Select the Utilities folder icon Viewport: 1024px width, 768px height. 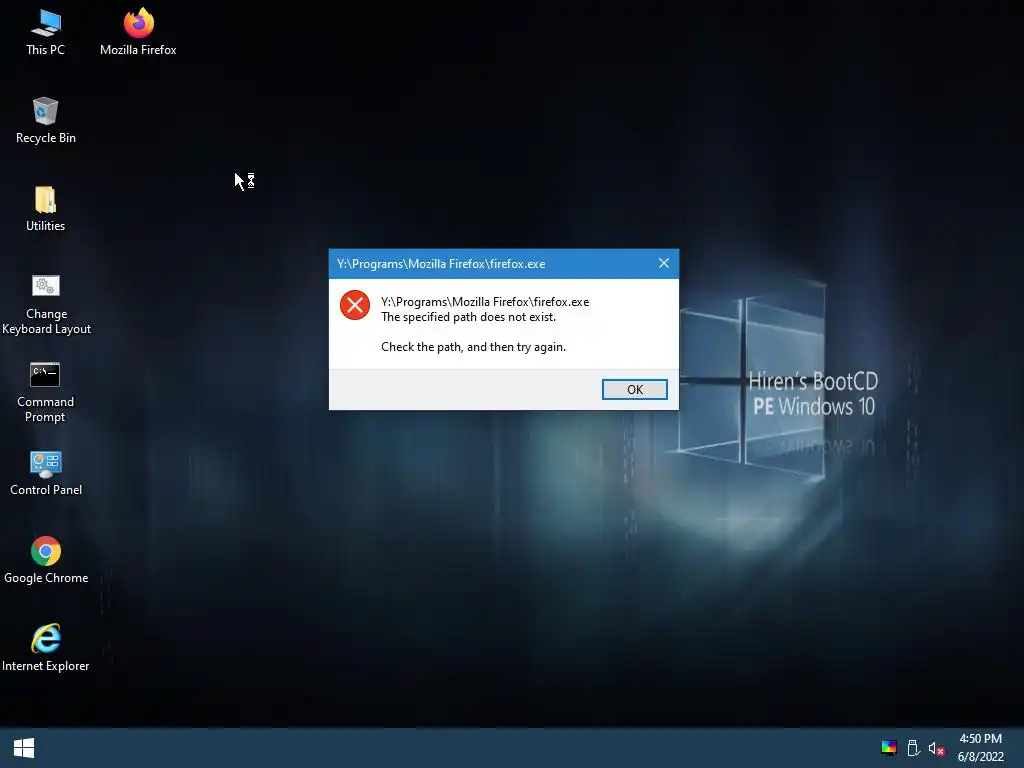pyautogui.click(x=46, y=209)
